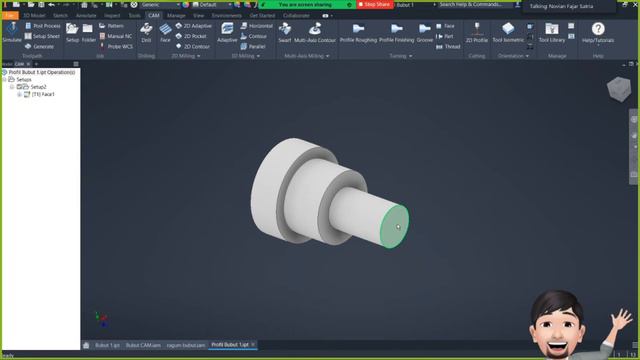The width and height of the screenshot is (640, 360).
Task: Choose 3D Adaptive milling
Action: pyautogui.click(x=227, y=33)
